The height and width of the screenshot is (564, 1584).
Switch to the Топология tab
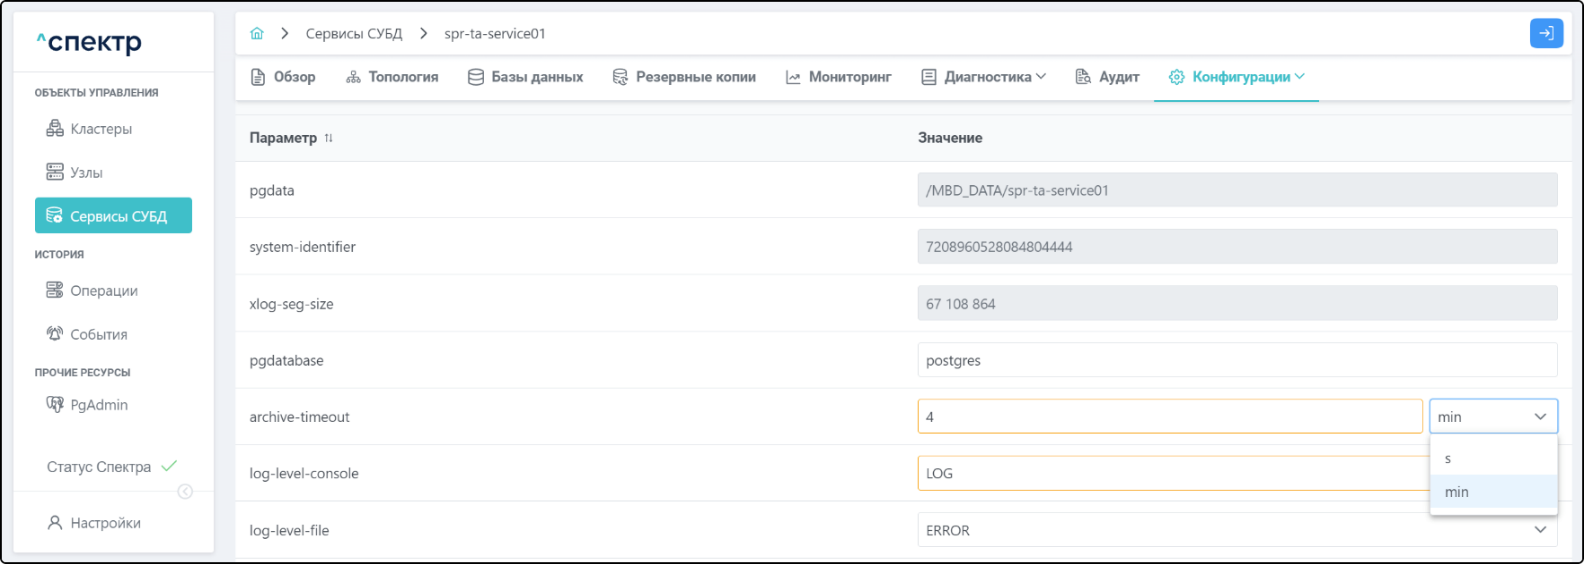point(392,77)
